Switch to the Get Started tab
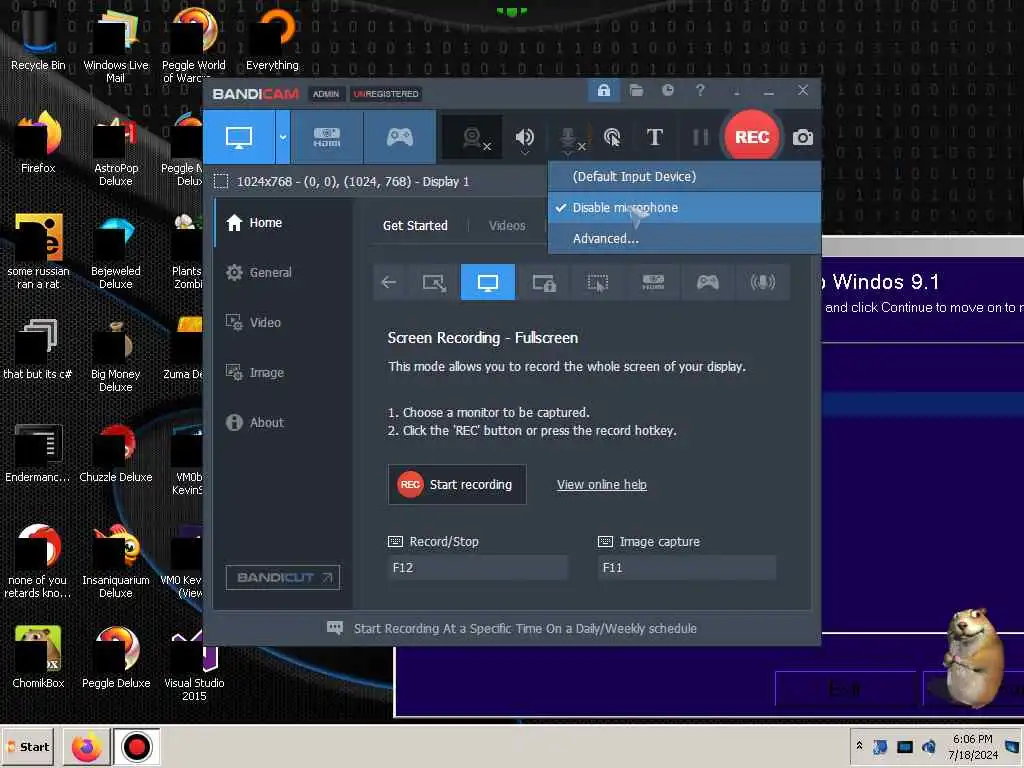 point(415,225)
